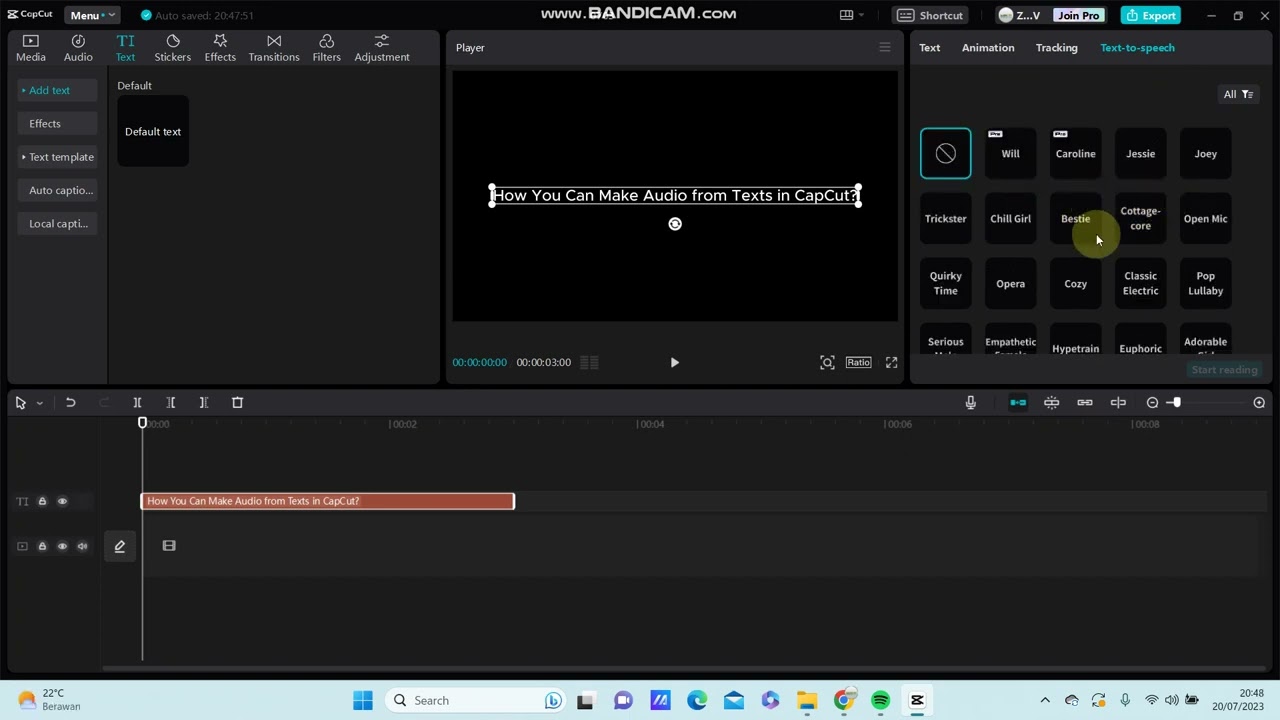Choose the Opera voice
Viewport: 1280px width, 720px height.
point(1010,283)
